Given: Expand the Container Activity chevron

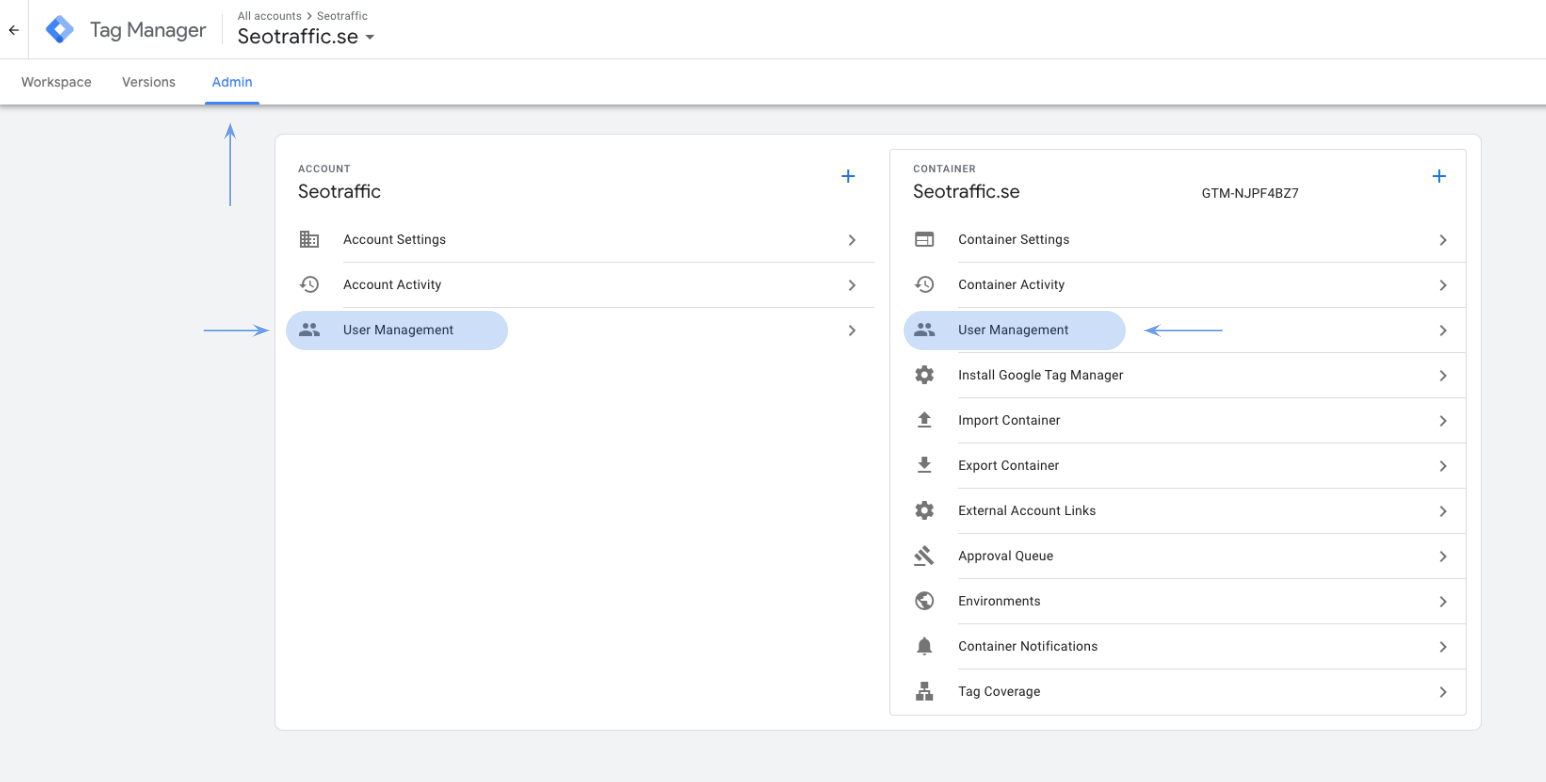Looking at the screenshot, I should pos(1443,285).
